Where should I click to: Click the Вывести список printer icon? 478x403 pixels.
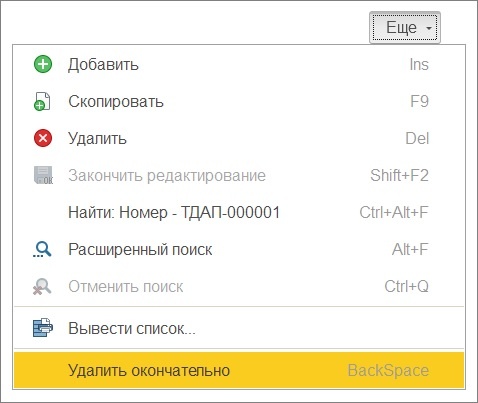click(x=43, y=328)
